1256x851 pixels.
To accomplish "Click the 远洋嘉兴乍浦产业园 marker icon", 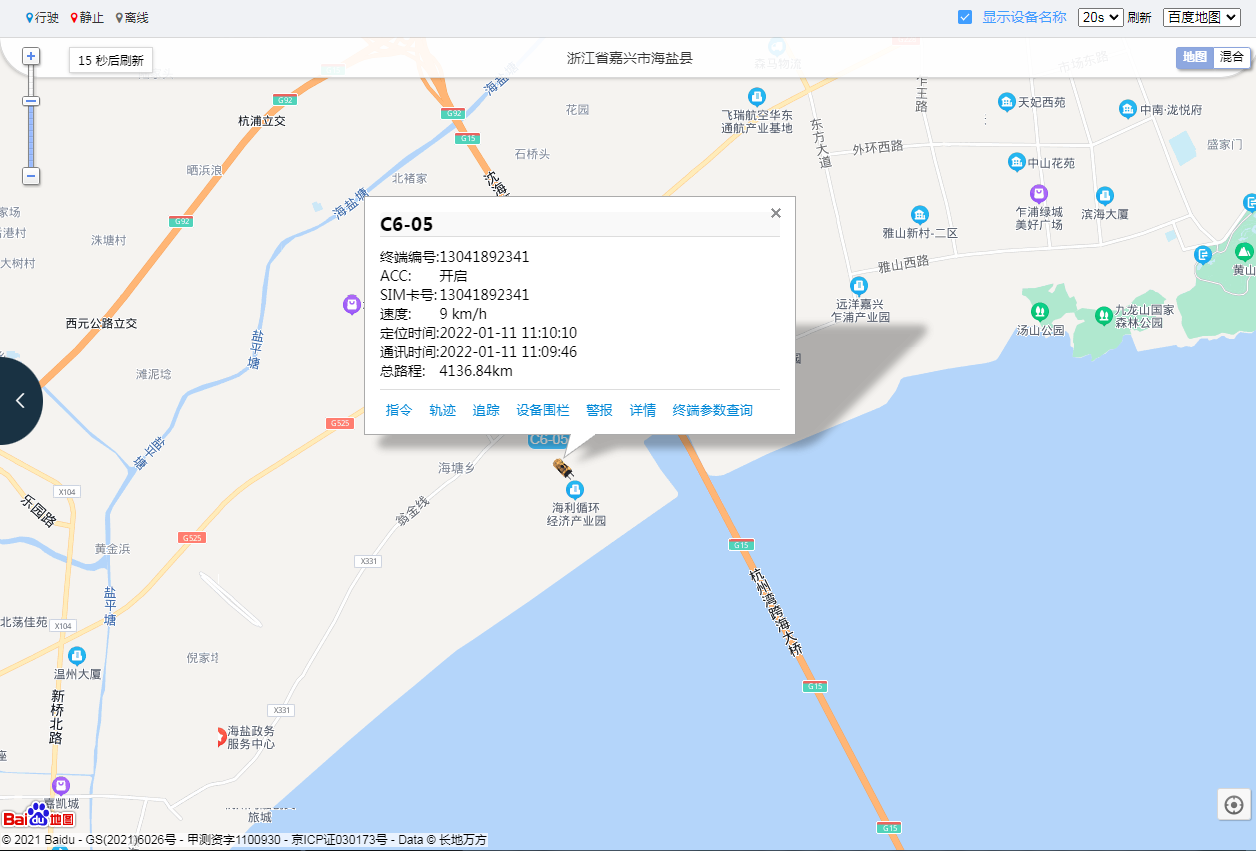I will click(x=858, y=285).
